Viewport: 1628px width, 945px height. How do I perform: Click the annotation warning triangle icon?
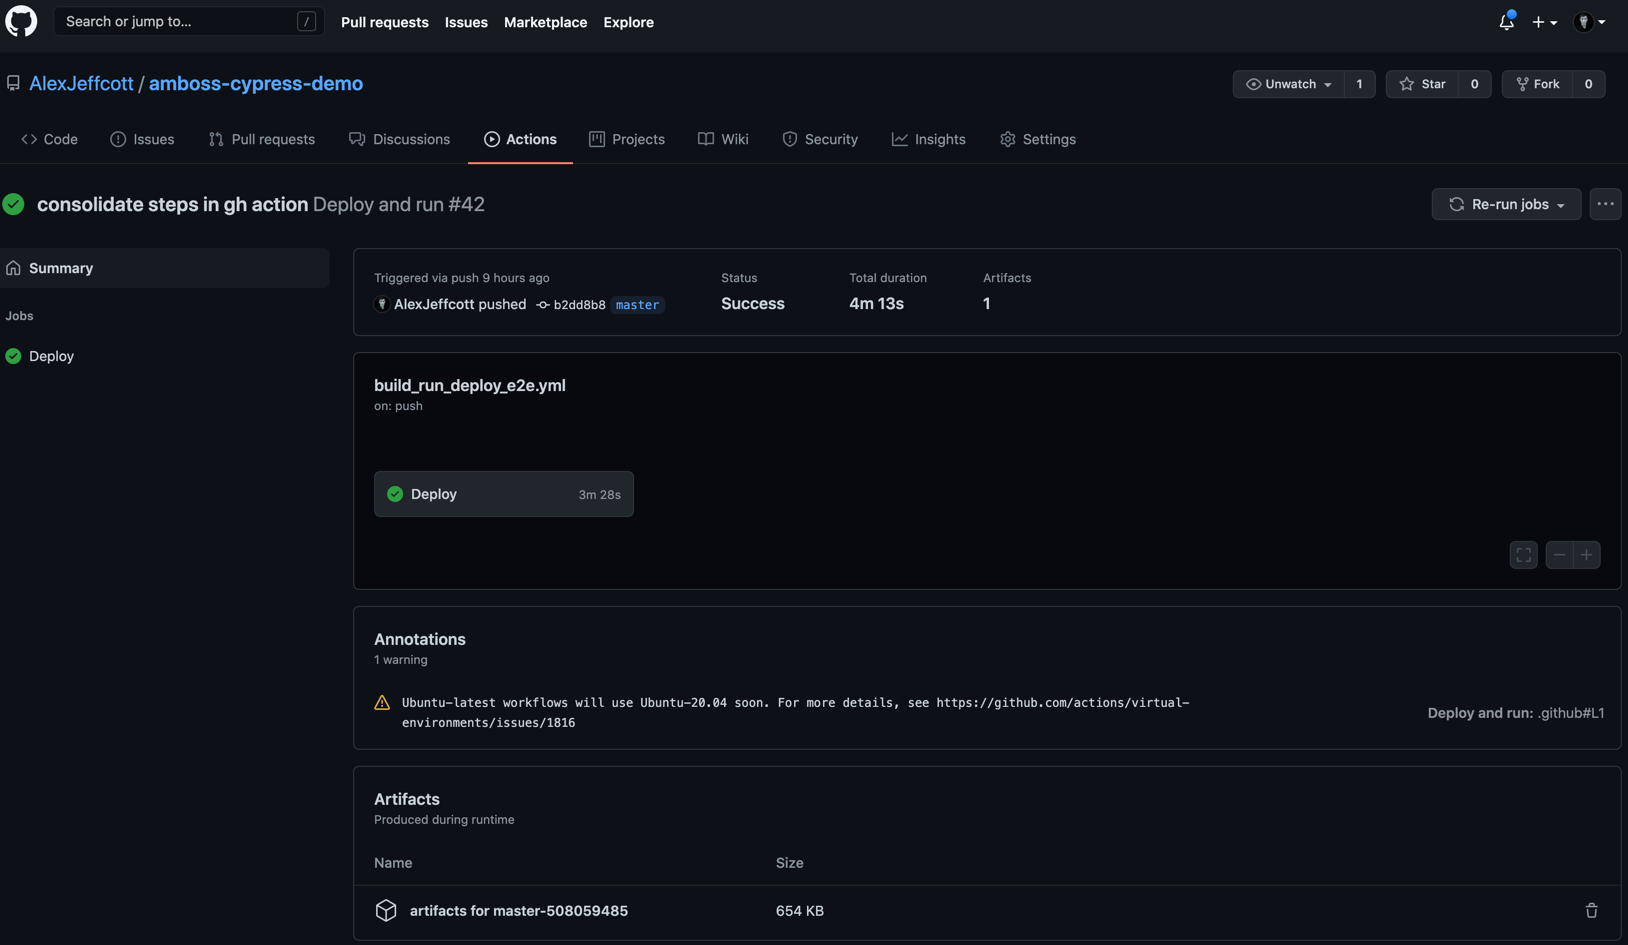(x=382, y=703)
